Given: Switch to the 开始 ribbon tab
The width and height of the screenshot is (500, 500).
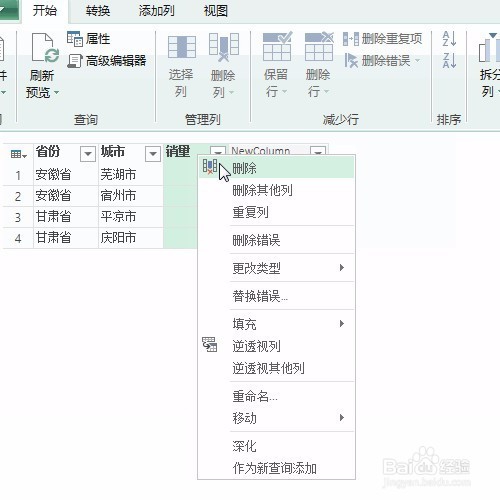Looking at the screenshot, I should click(x=45, y=11).
